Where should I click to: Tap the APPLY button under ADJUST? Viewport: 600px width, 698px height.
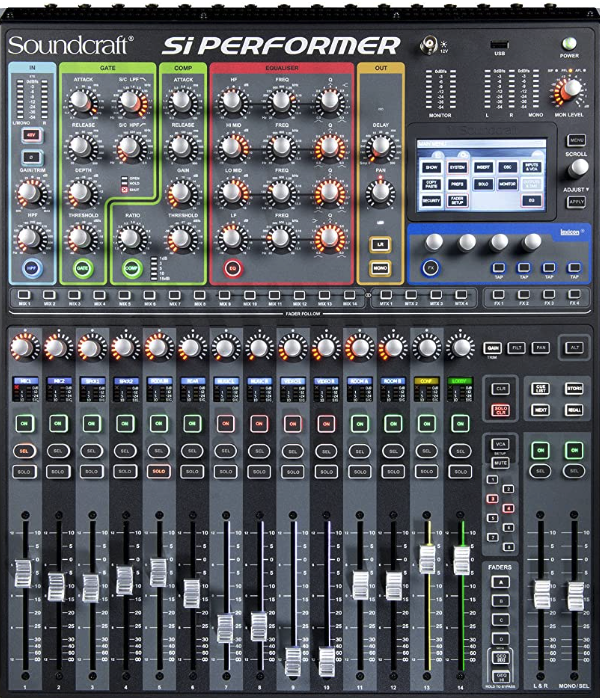tap(576, 202)
